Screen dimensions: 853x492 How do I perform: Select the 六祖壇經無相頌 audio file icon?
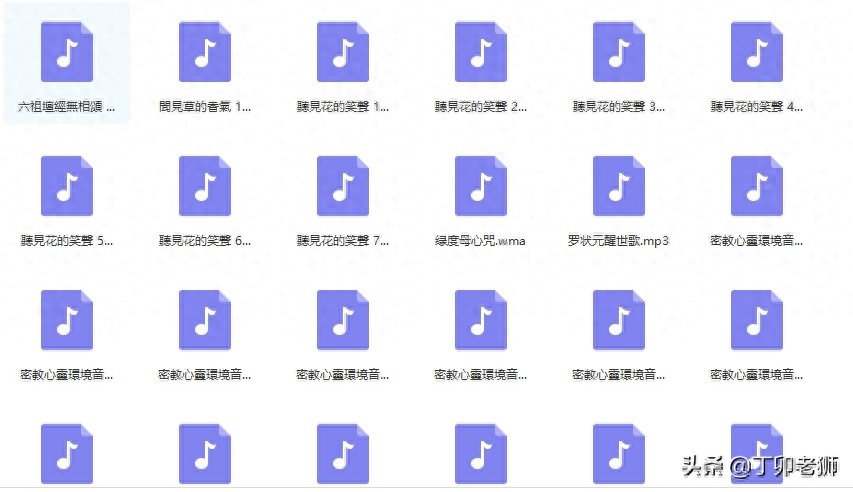(67, 52)
